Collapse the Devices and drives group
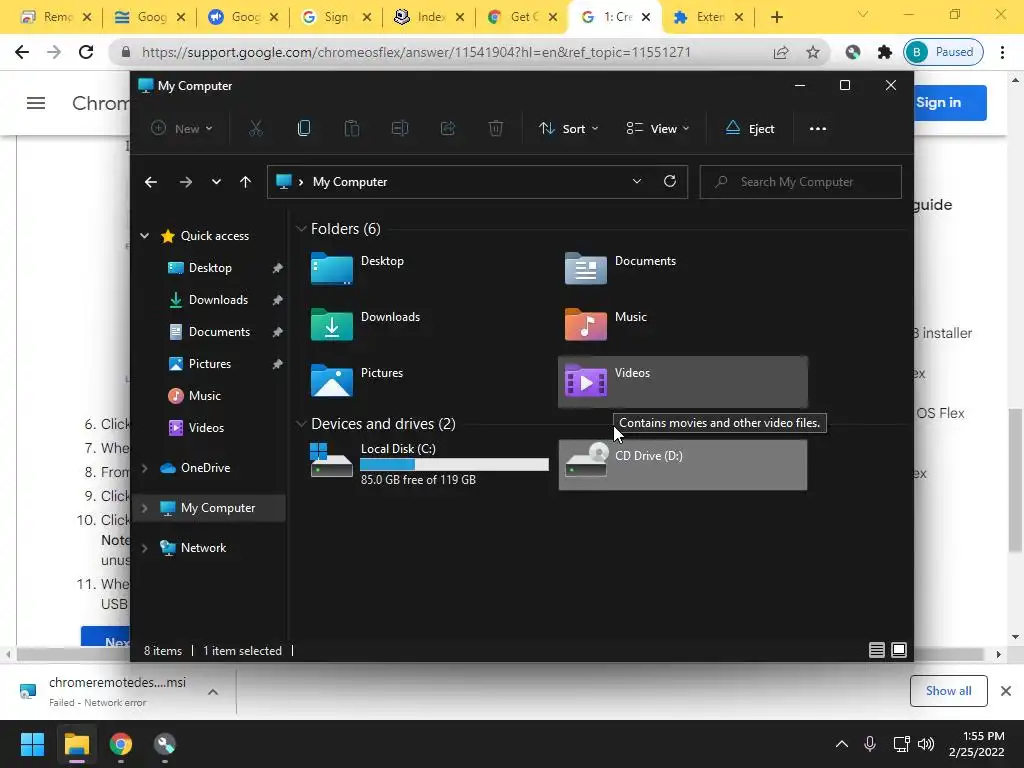 click(x=301, y=424)
